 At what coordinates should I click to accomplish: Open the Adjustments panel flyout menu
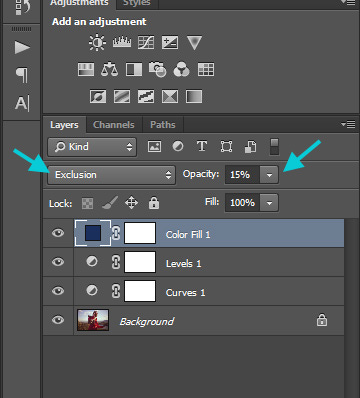click(x=348, y=2)
